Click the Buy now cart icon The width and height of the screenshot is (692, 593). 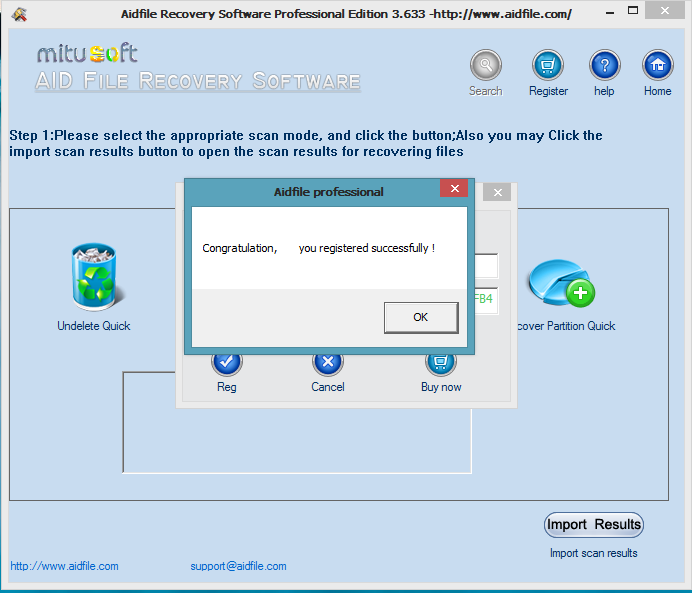(440, 364)
